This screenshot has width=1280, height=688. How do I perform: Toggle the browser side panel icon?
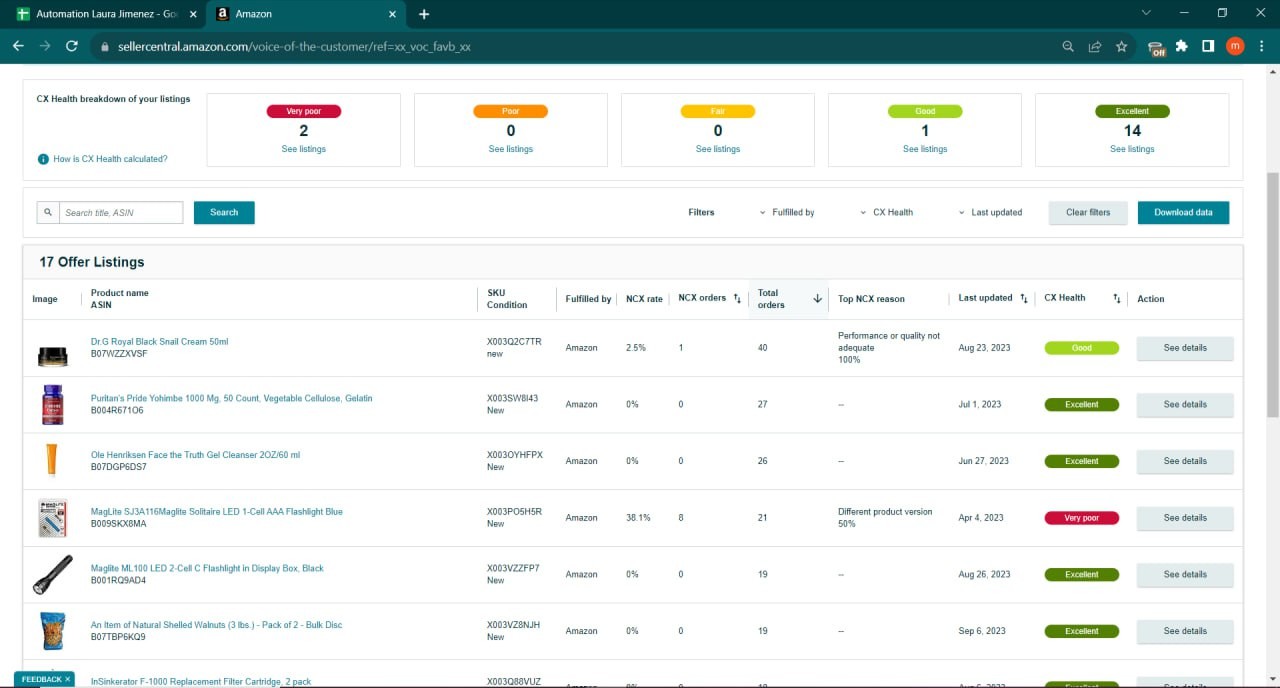click(1208, 46)
